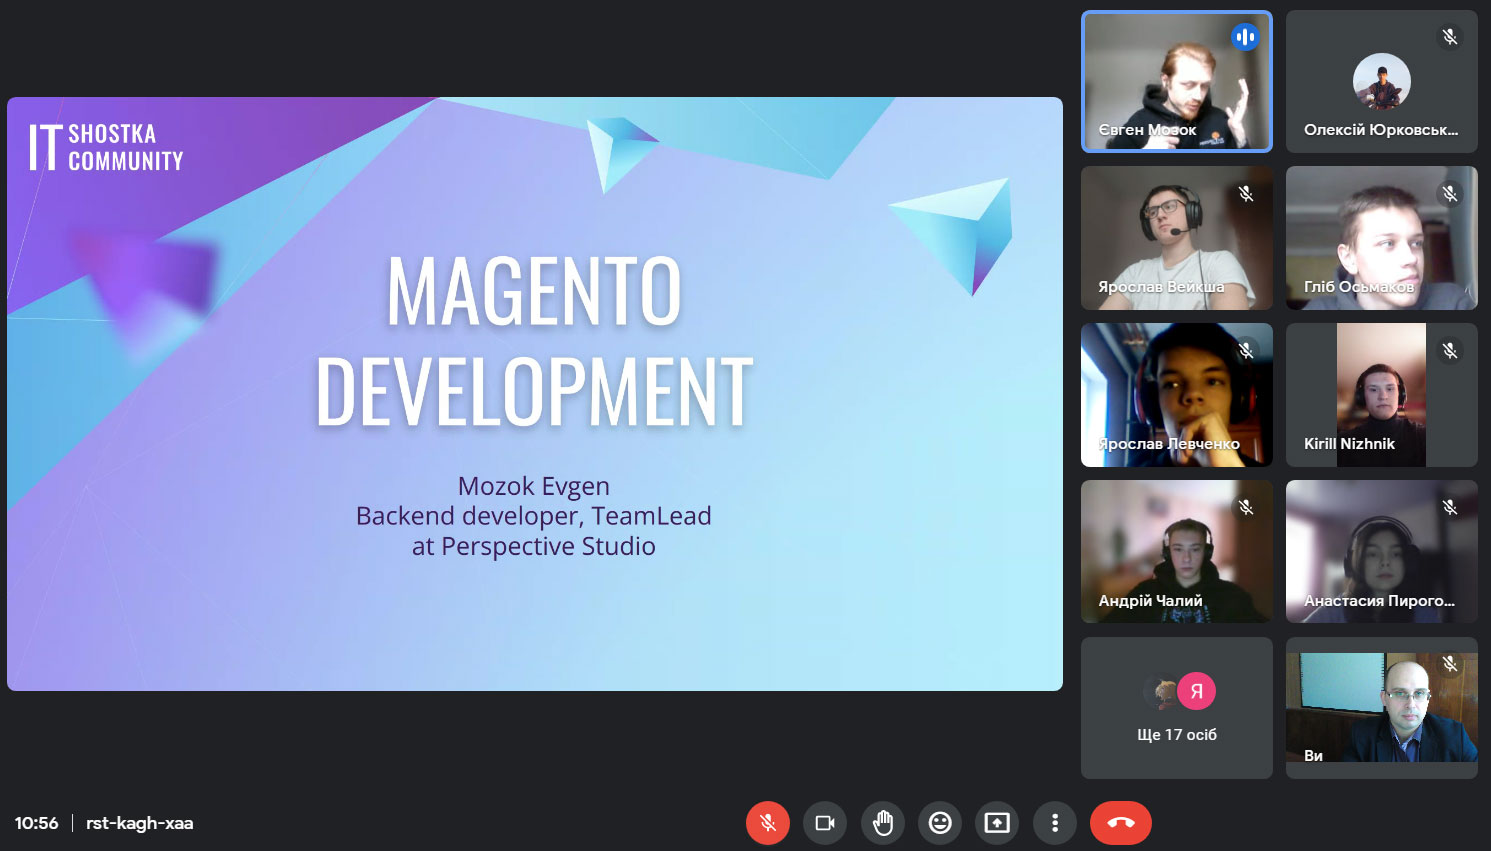1491x851 pixels.
Task: Click the meeting code rst-kagh-xaa
Action: click(x=140, y=823)
